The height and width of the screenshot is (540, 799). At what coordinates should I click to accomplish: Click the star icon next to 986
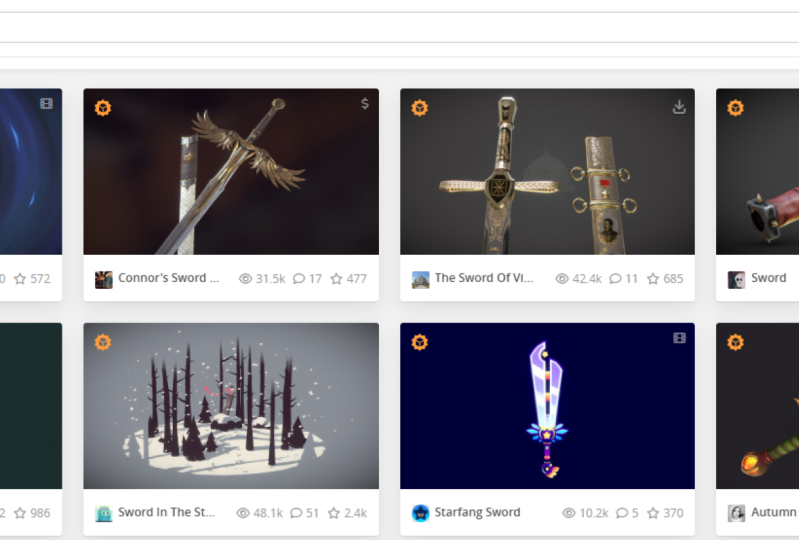20,513
